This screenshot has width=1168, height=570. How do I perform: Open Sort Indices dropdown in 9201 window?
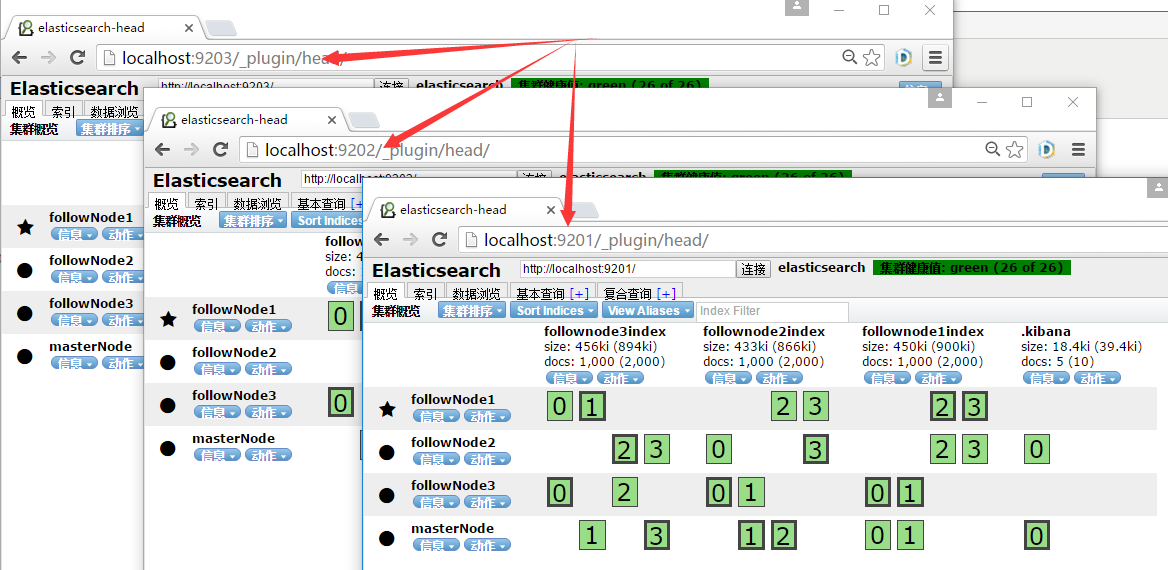pos(554,311)
